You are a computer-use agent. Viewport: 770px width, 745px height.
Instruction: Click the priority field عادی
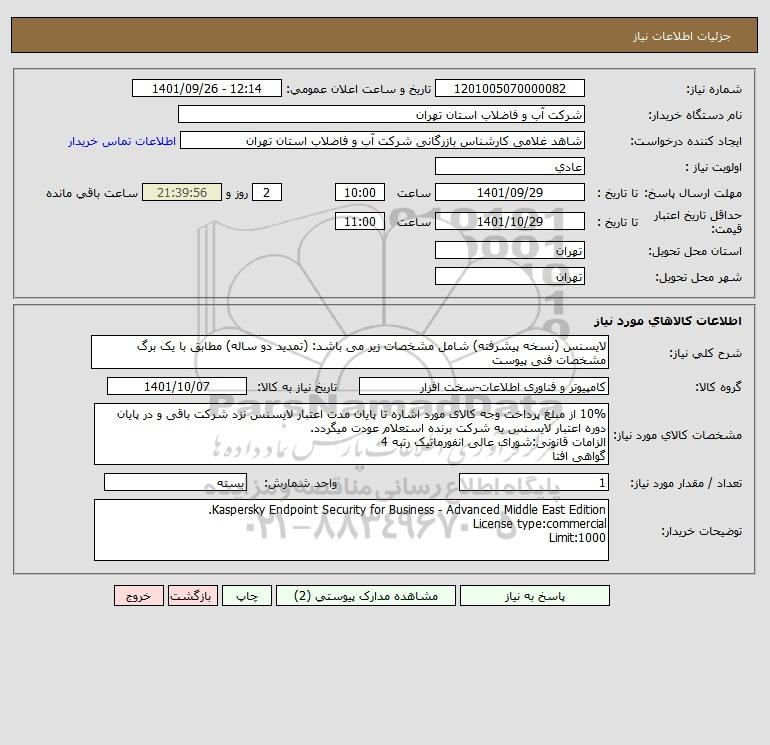click(510, 166)
